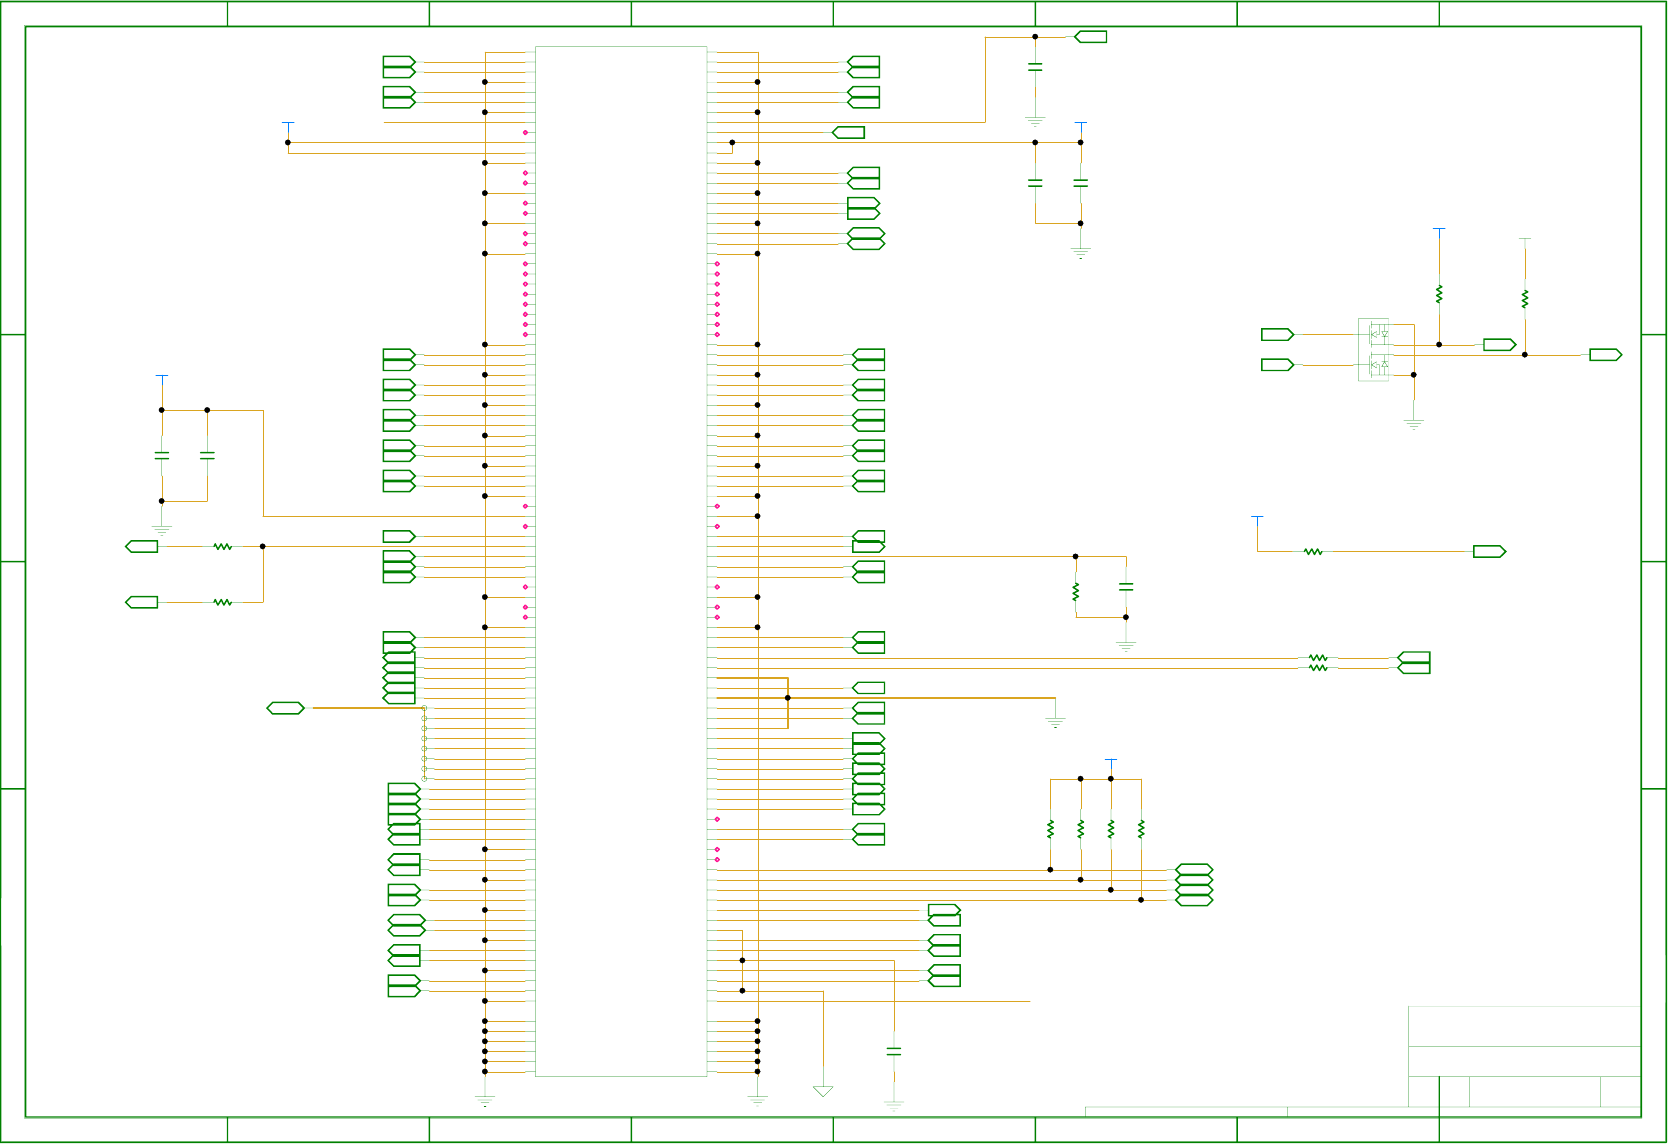
Task: Select the capacitor at the bottom right of the IC
Action: click(894, 1051)
